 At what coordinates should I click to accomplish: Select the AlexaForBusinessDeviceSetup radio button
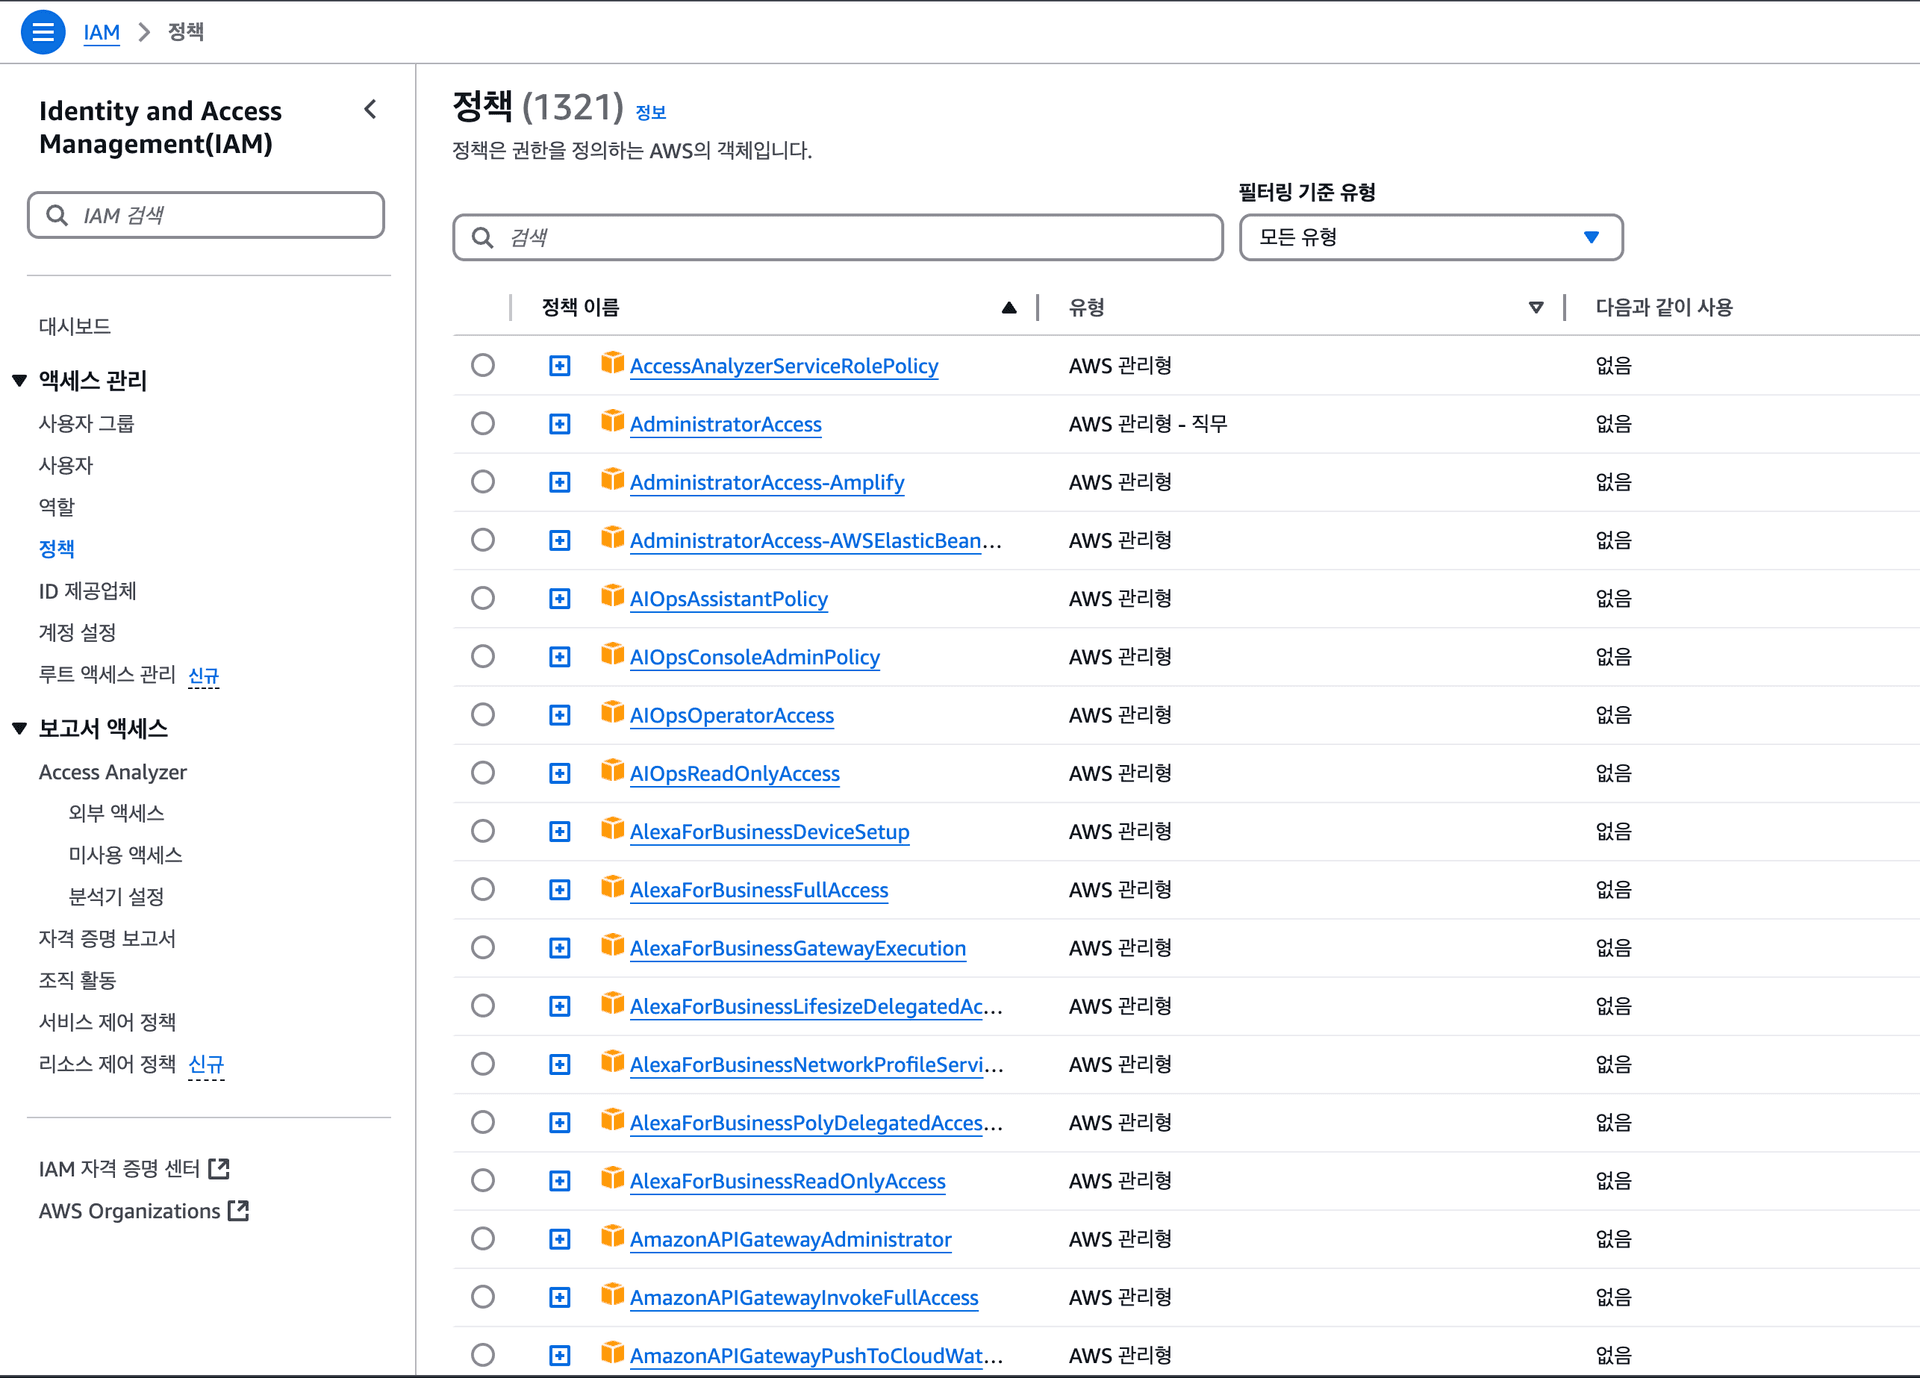click(483, 831)
